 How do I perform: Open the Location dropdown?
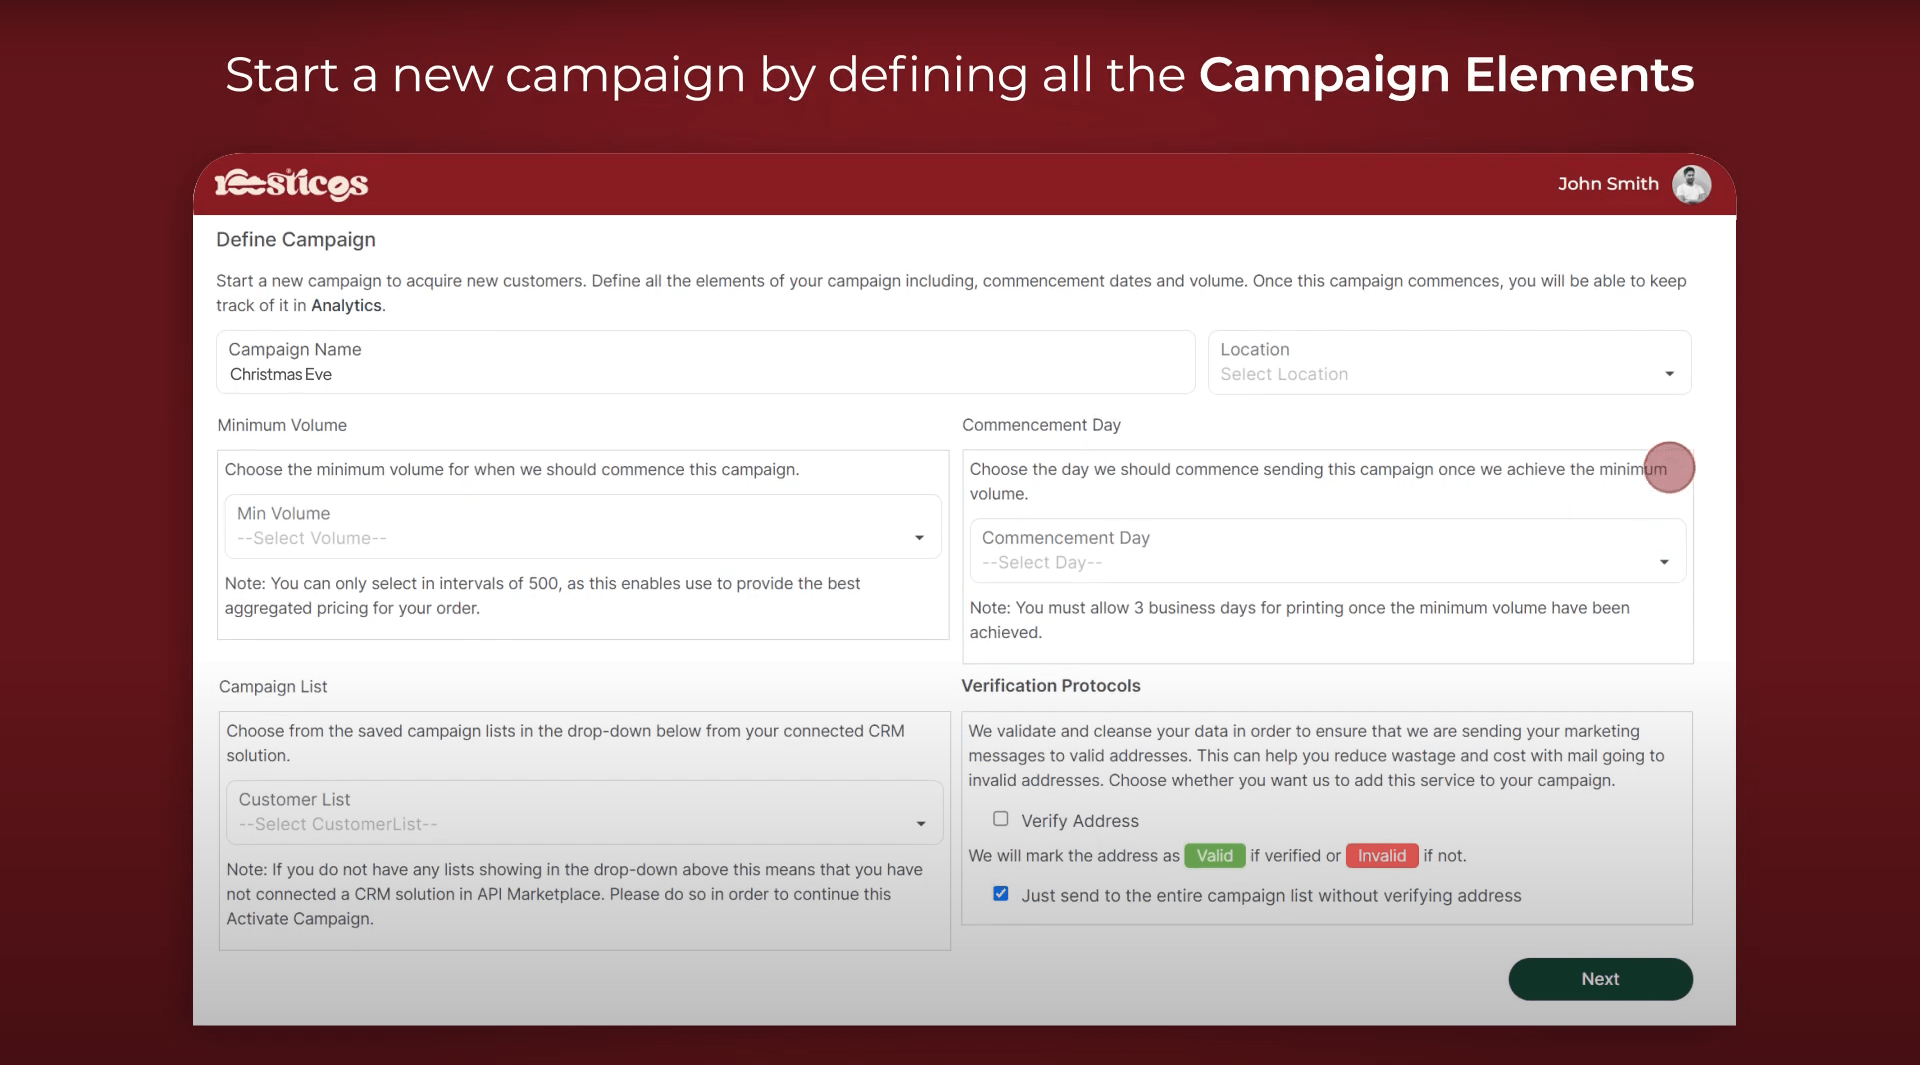point(1448,363)
